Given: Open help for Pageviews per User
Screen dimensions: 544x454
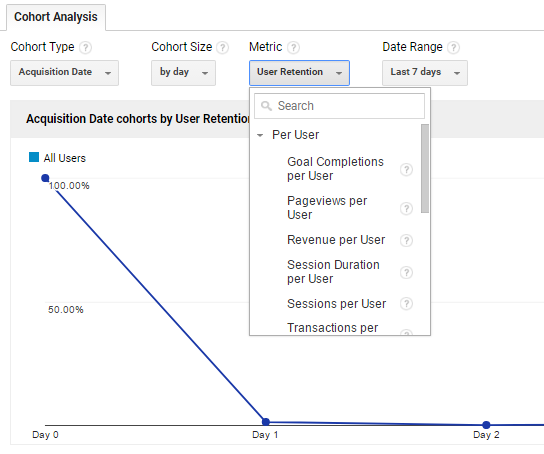Looking at the screenshot, I should [x=406, y=208].
